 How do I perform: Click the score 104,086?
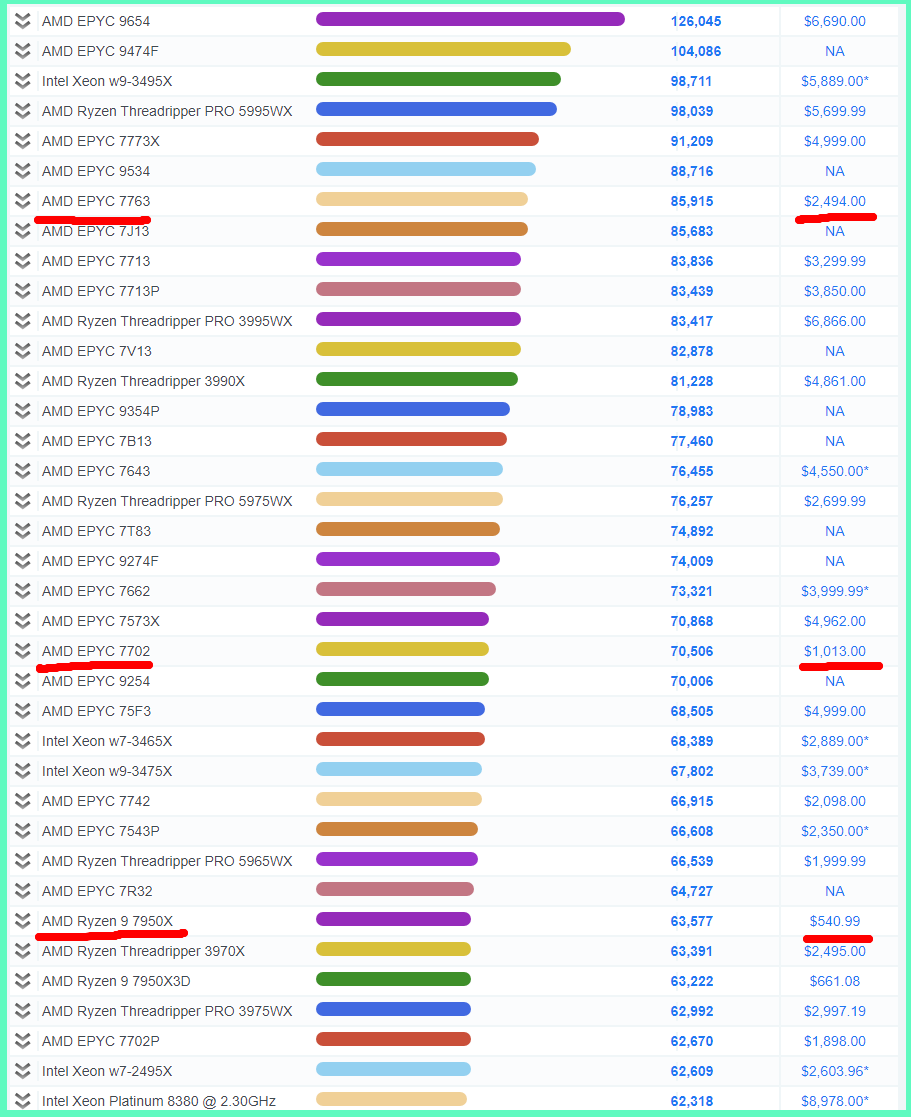pos(696,51)
